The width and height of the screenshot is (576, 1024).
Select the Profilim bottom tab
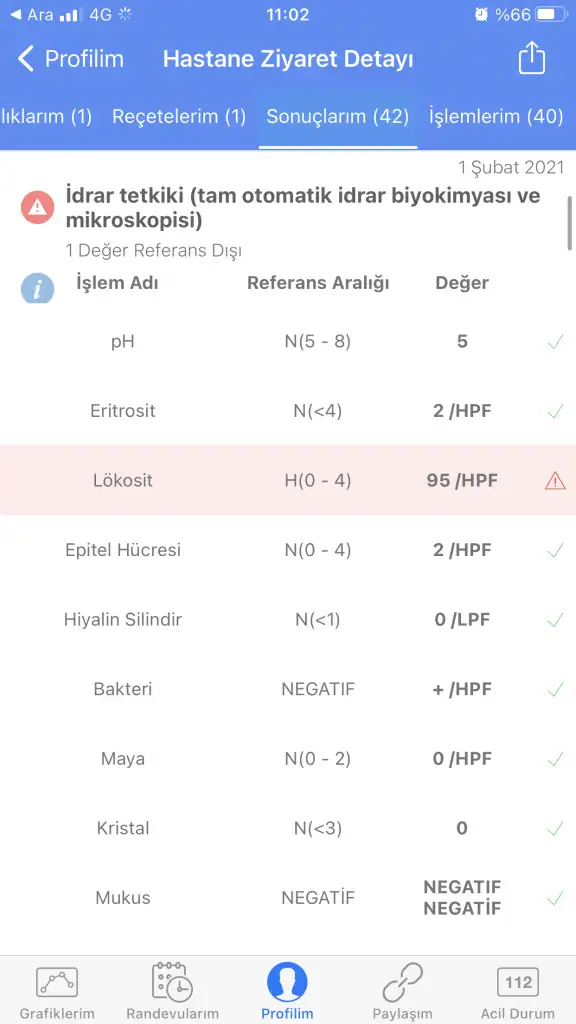coord(287,991)
